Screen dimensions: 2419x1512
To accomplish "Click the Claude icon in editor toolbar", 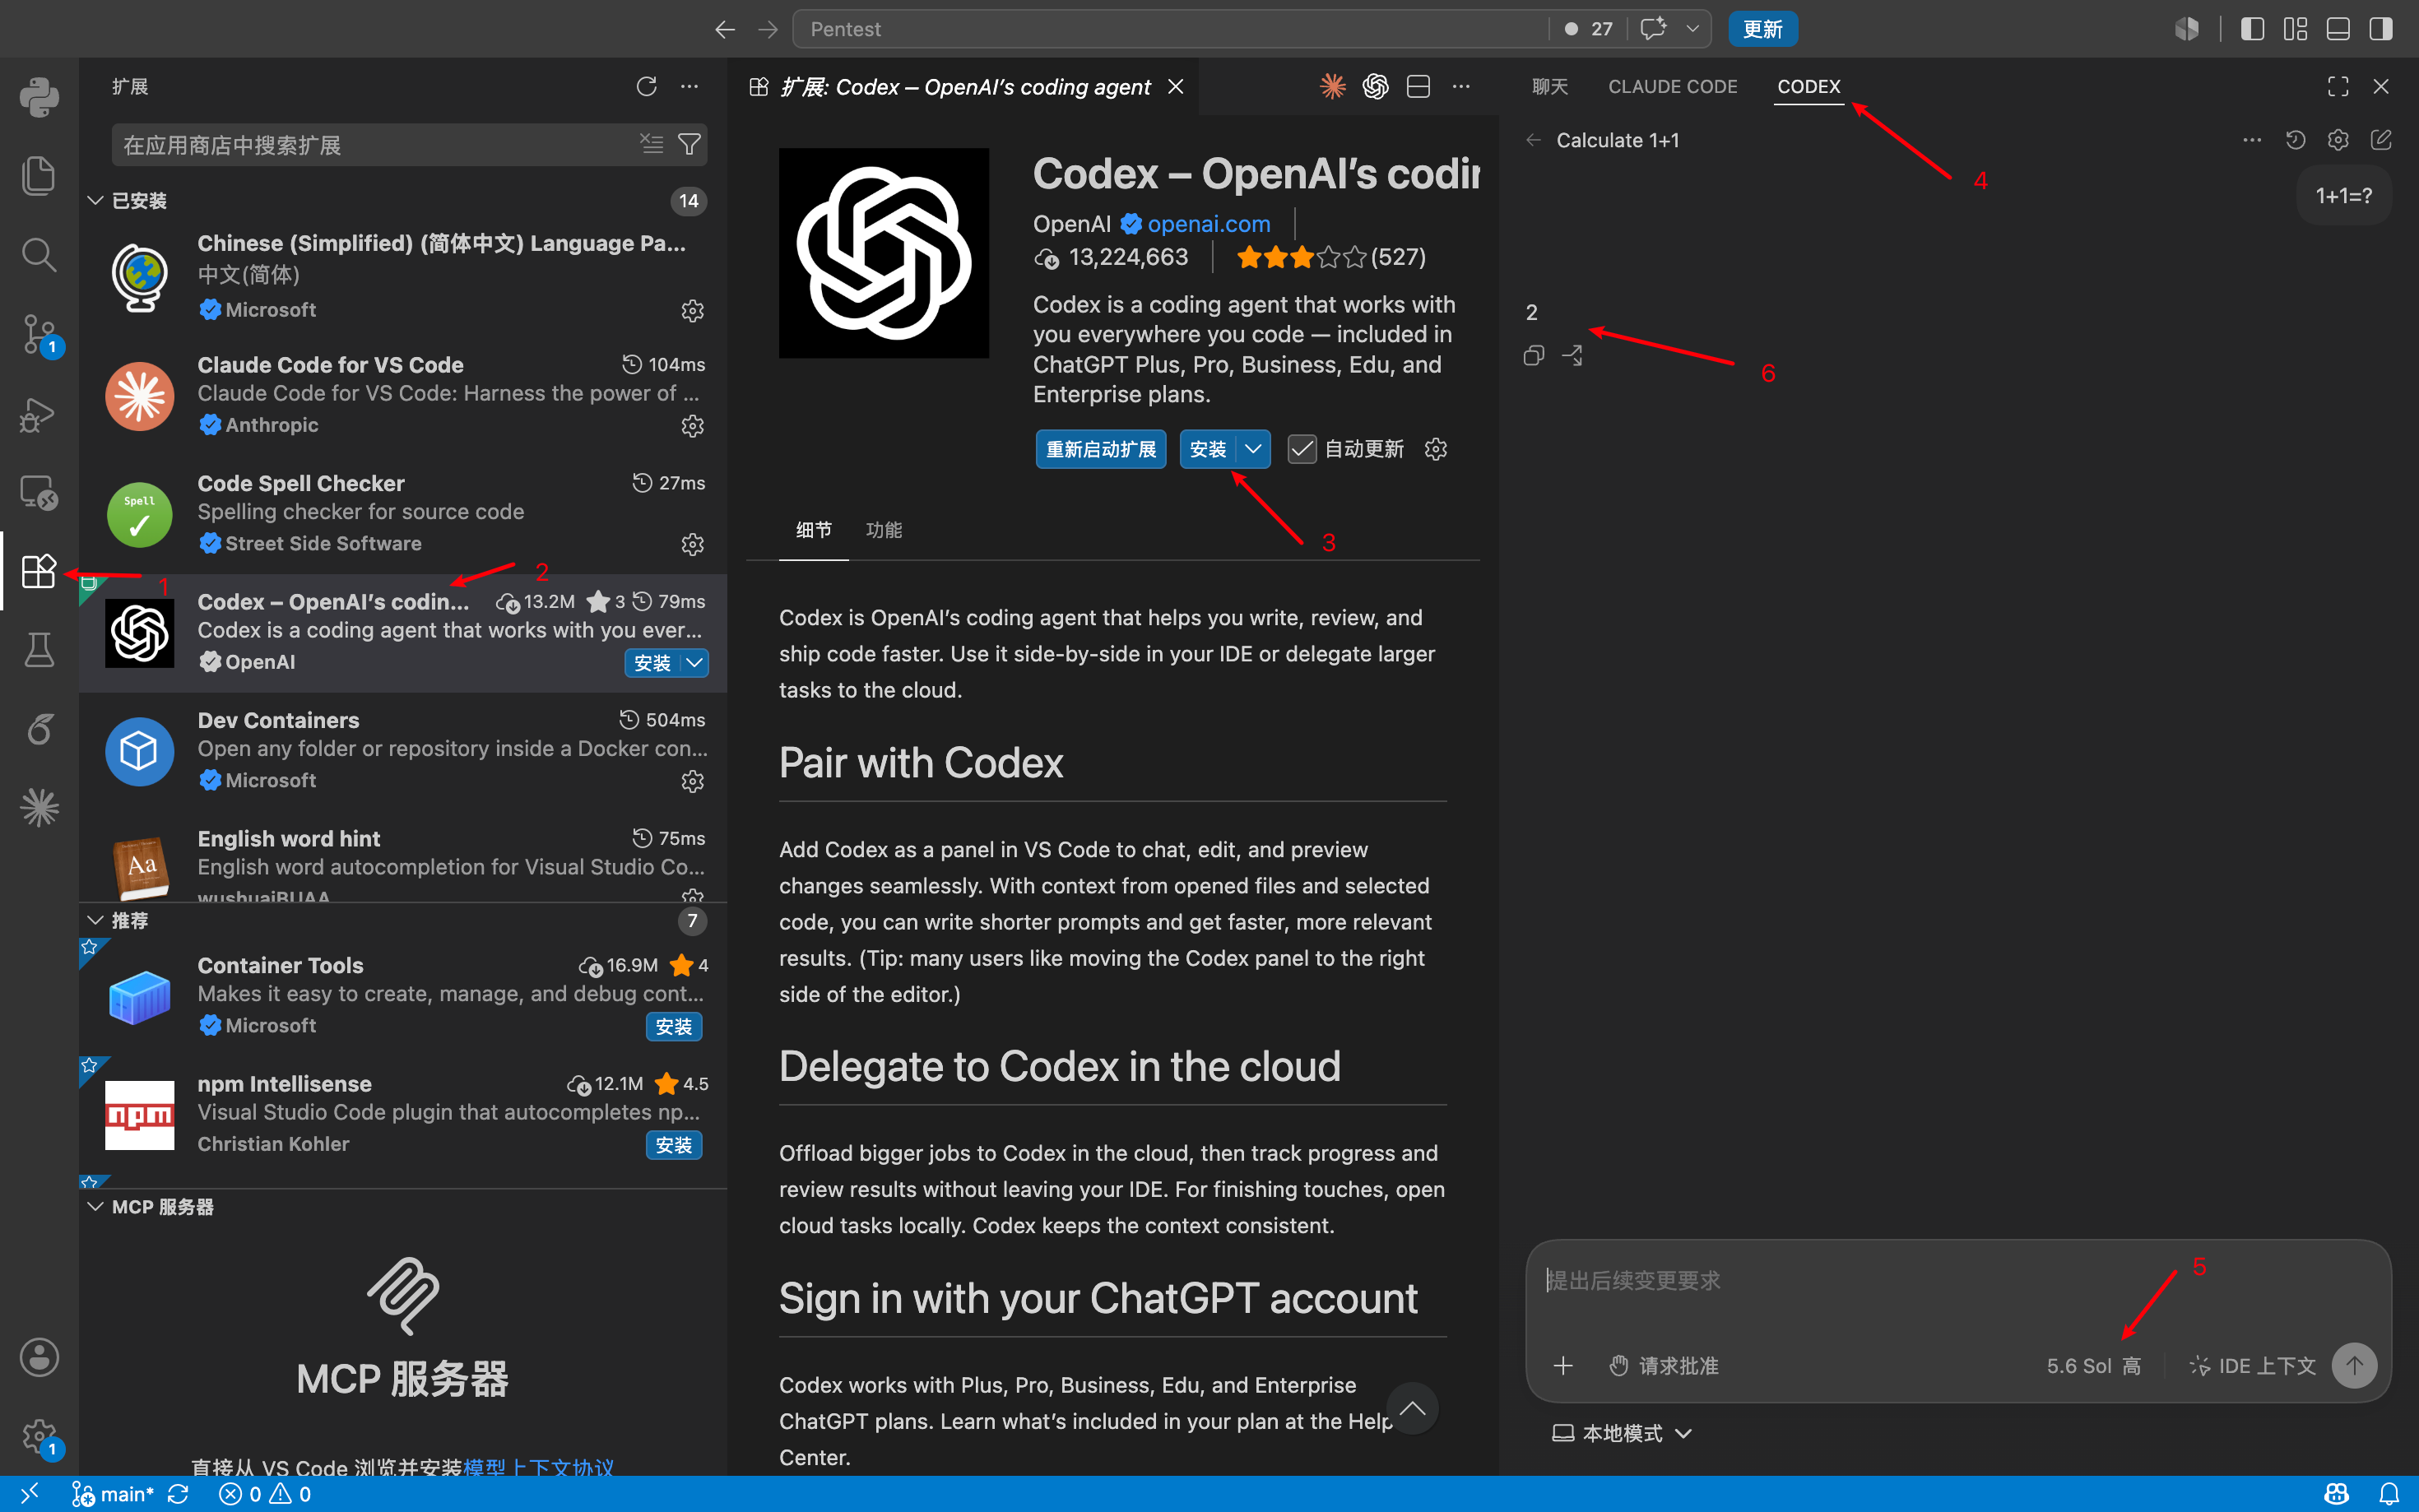I will (x=1333, y=87).
